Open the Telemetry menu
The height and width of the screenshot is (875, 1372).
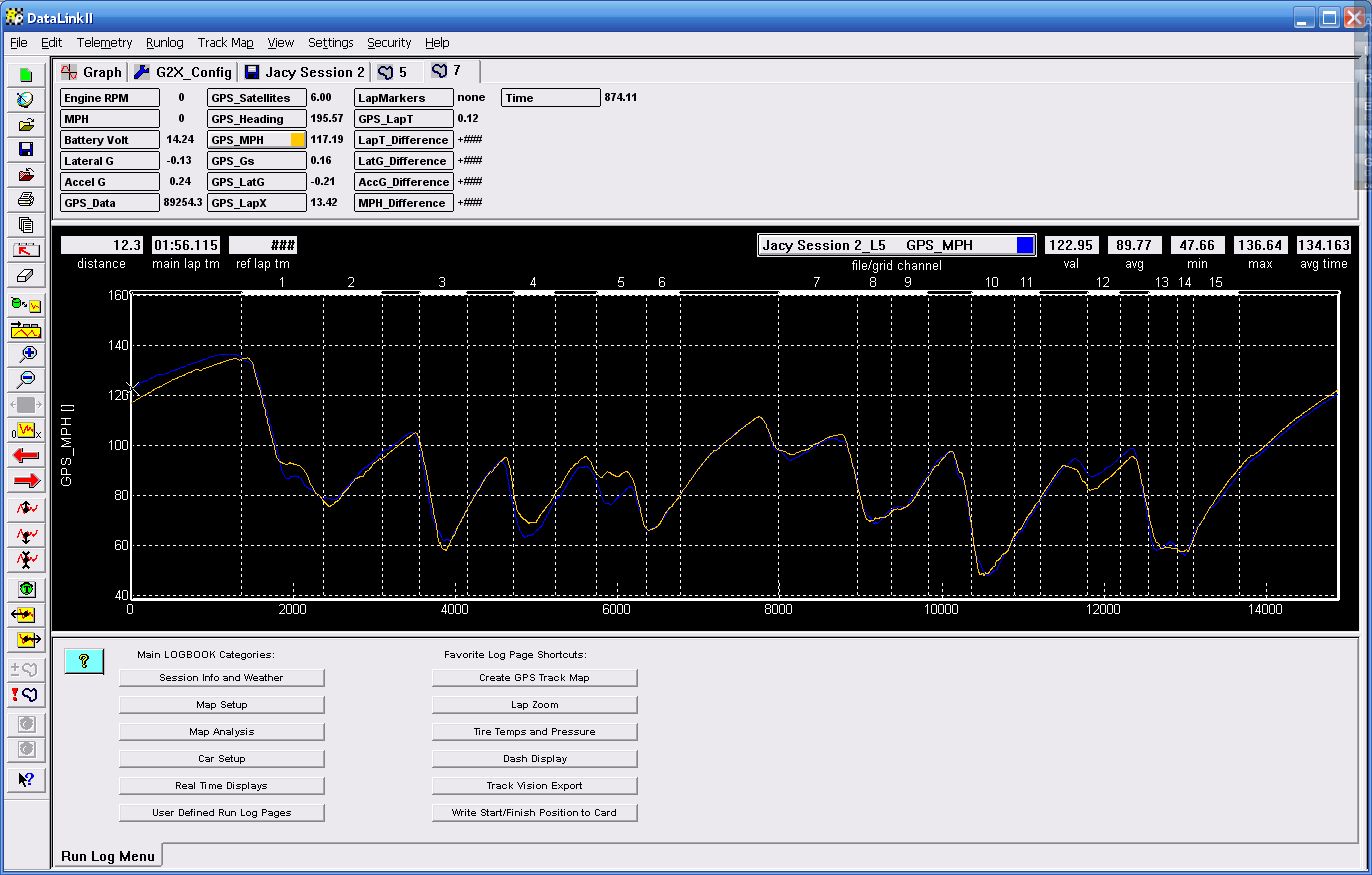click(104, 43)
